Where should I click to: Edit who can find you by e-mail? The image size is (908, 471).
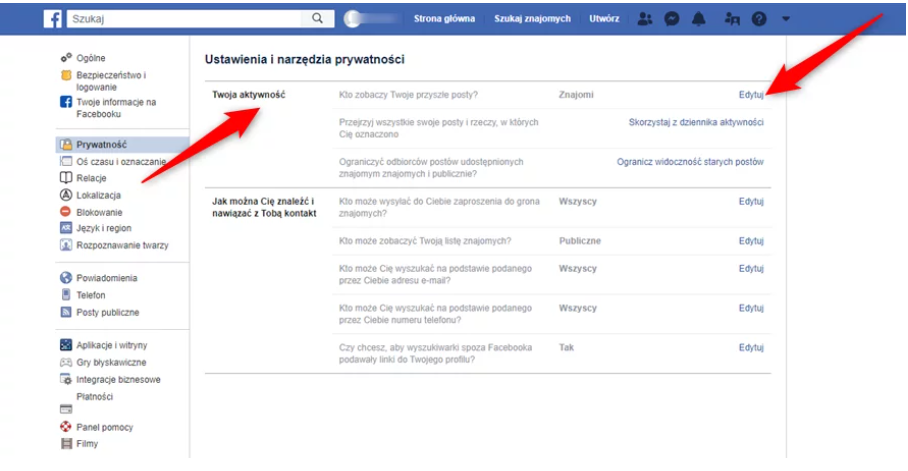pyautogui.click(x=751, y=269)
